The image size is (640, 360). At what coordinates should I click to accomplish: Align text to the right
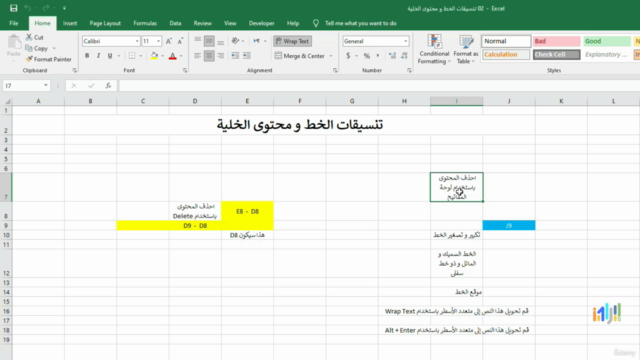coord(220,56)
